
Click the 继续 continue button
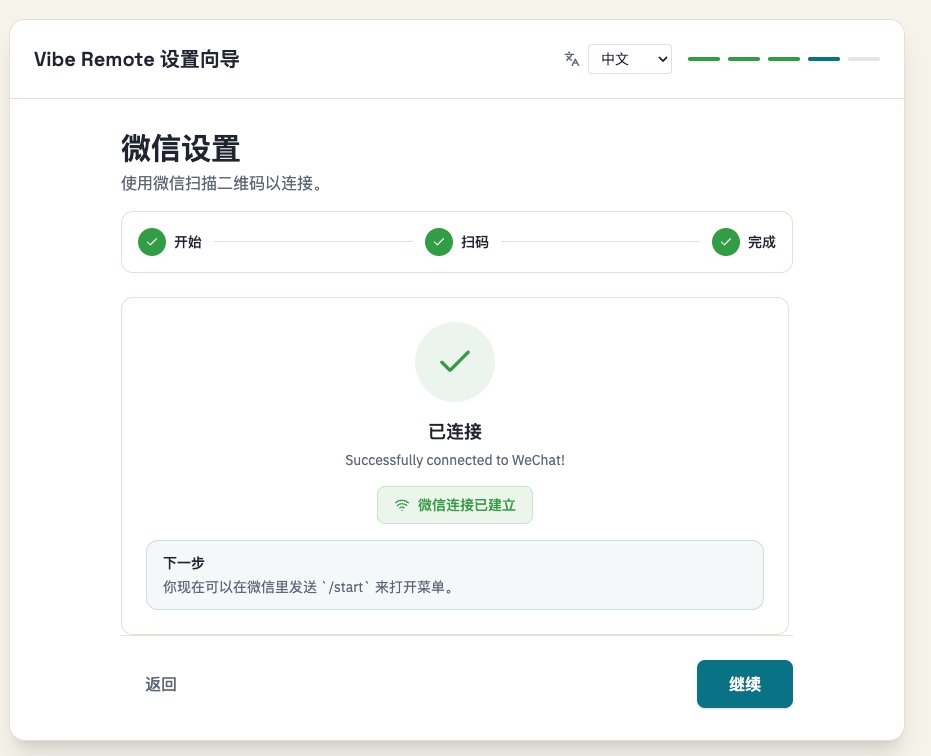[745, 684]
